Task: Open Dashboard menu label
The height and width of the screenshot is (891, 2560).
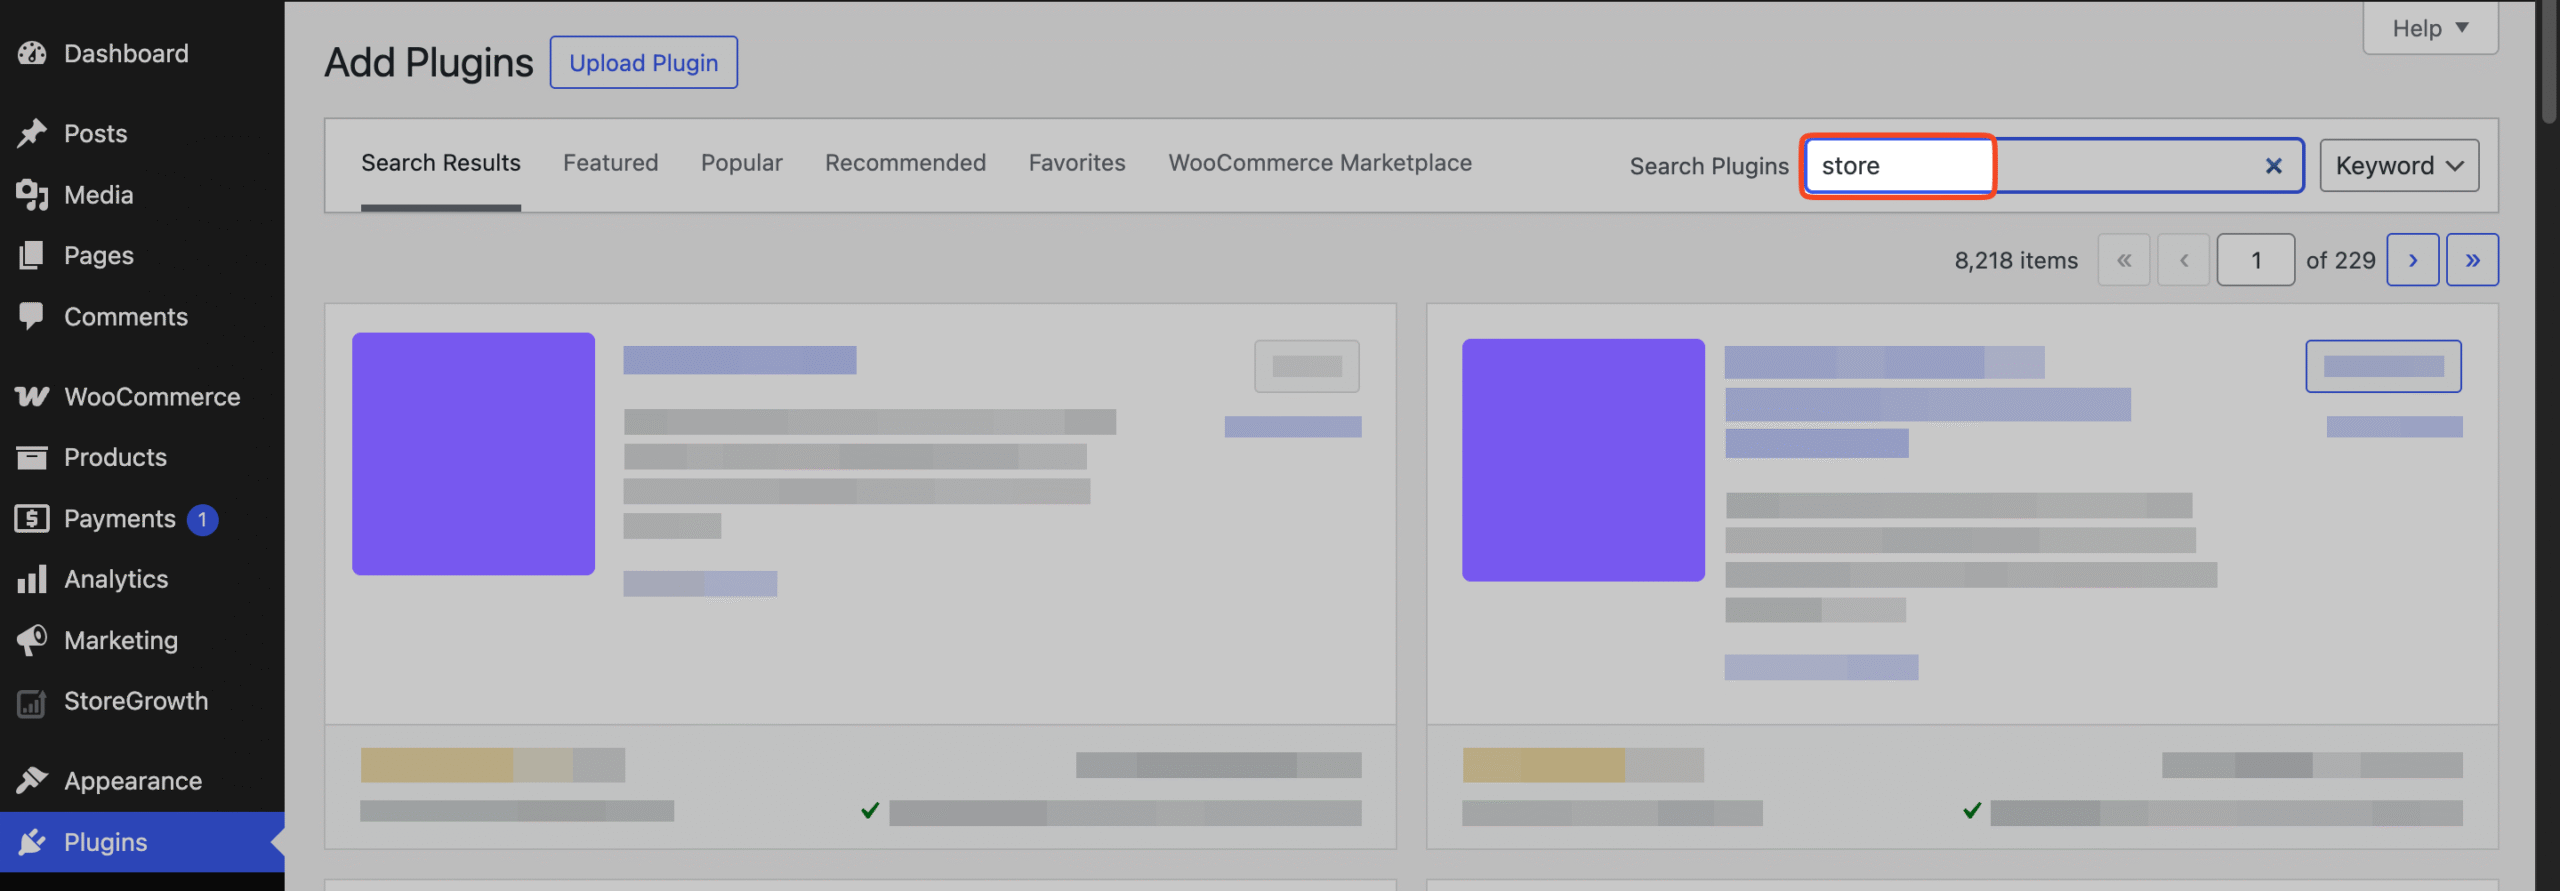Action: point(126,53)
